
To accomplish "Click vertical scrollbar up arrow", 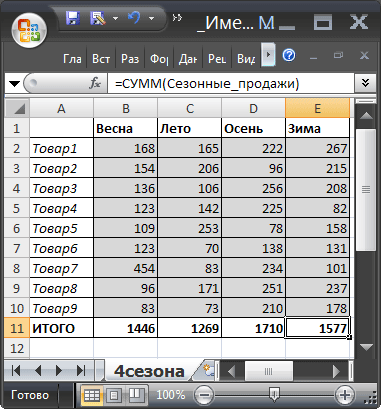I will point(366,115).
